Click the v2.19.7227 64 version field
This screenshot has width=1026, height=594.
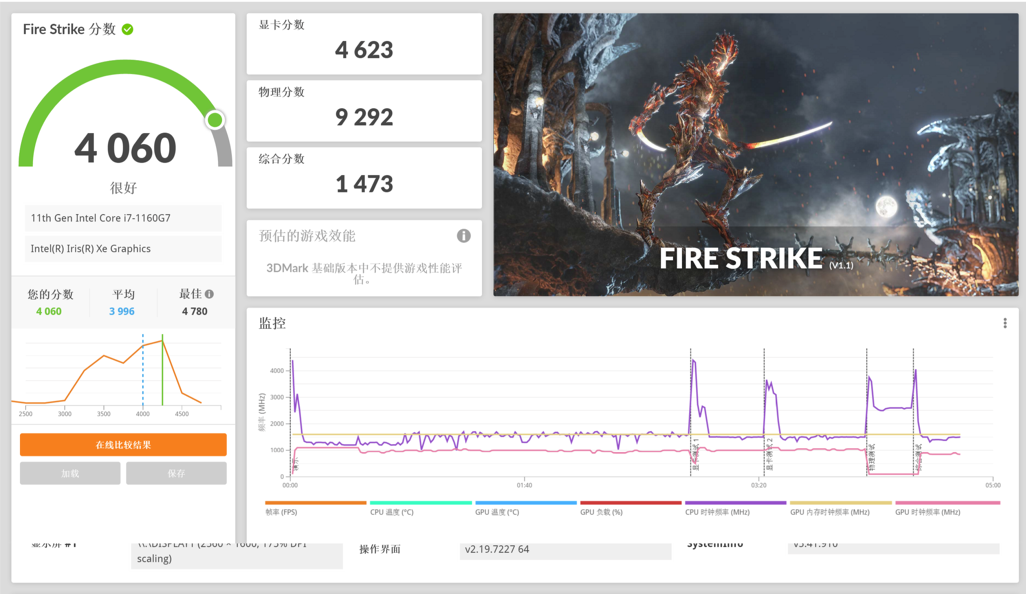point(565,550)
